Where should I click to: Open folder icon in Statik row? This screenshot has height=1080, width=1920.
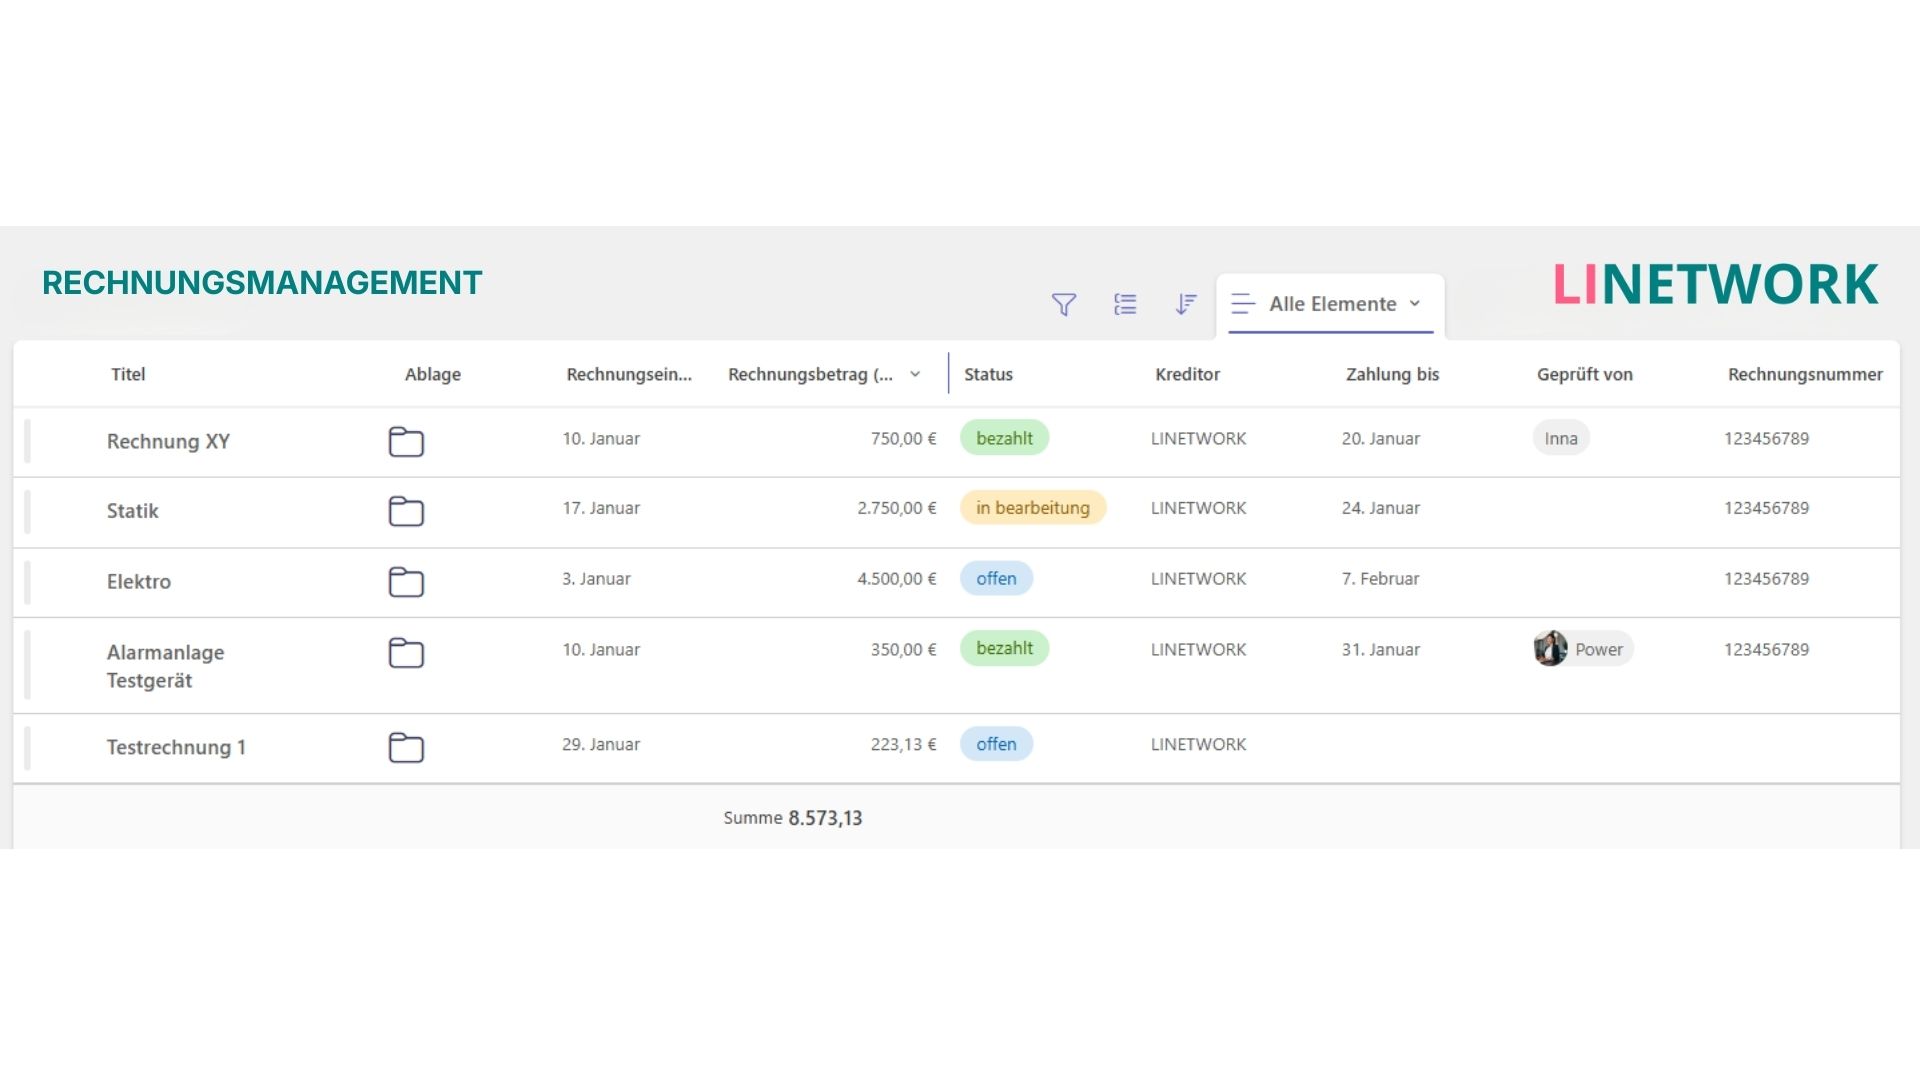[406, 512]
